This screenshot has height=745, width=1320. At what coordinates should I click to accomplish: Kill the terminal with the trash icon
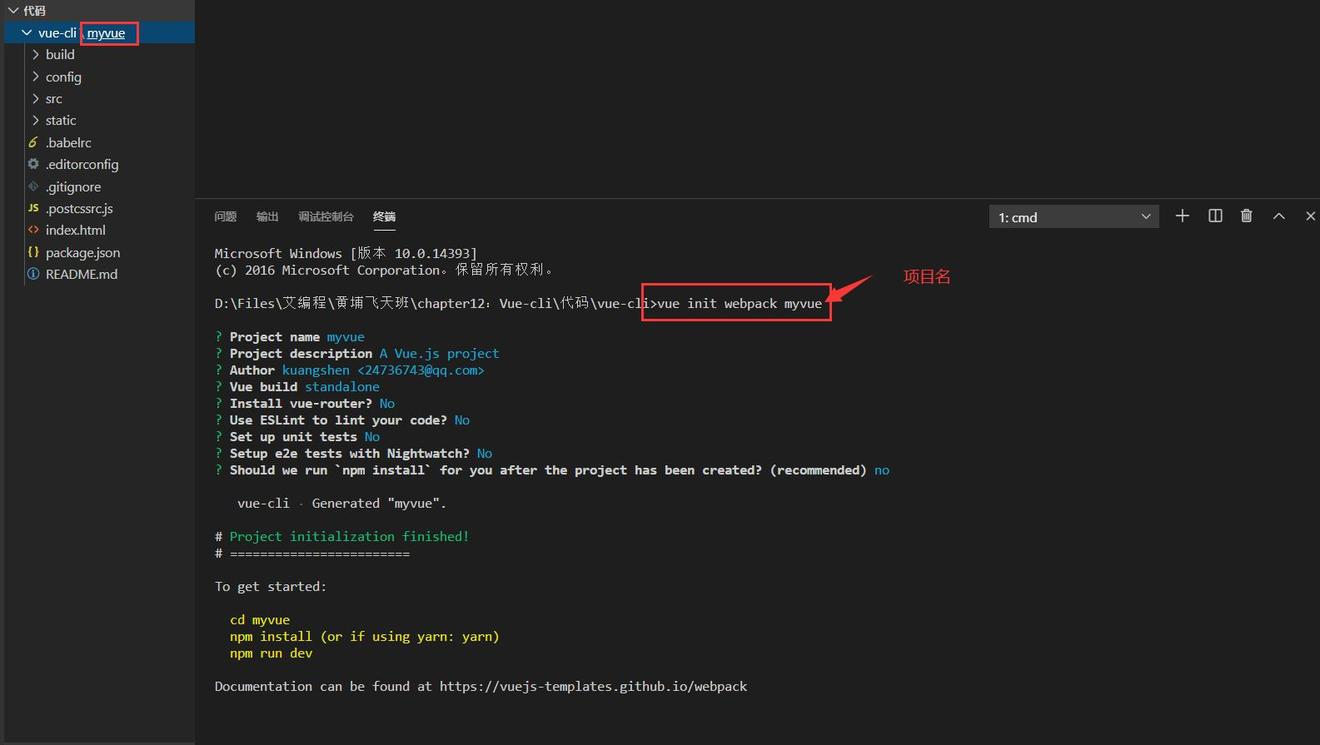tap(1246, 215)
